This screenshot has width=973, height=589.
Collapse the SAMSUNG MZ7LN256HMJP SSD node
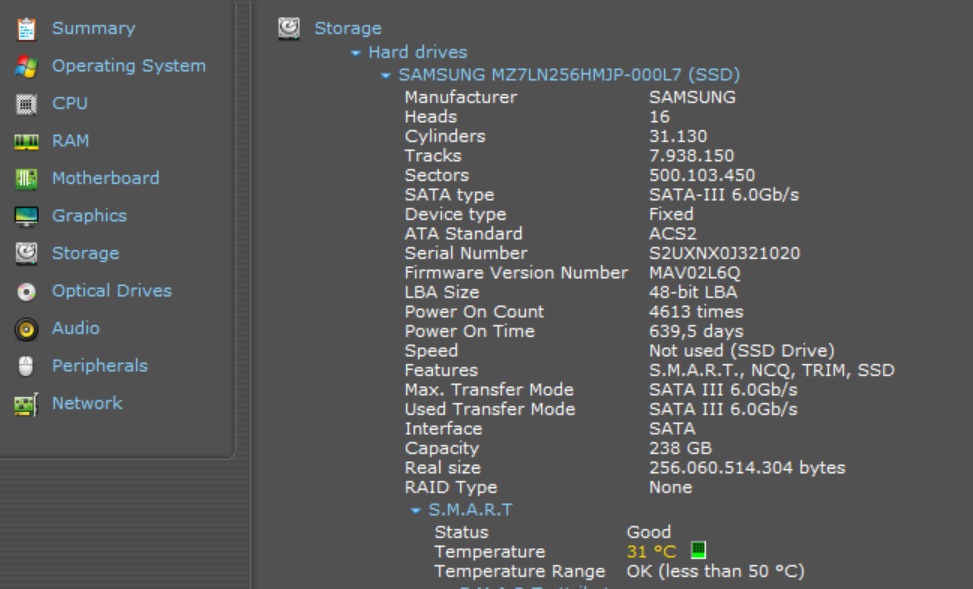pos(386,76)
